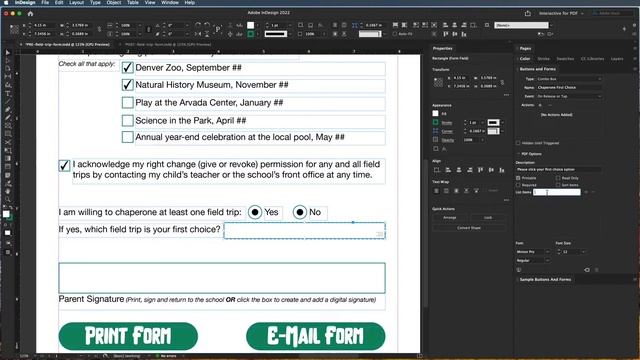
Task: Open the Layout menu
Action: coord(76,2)
